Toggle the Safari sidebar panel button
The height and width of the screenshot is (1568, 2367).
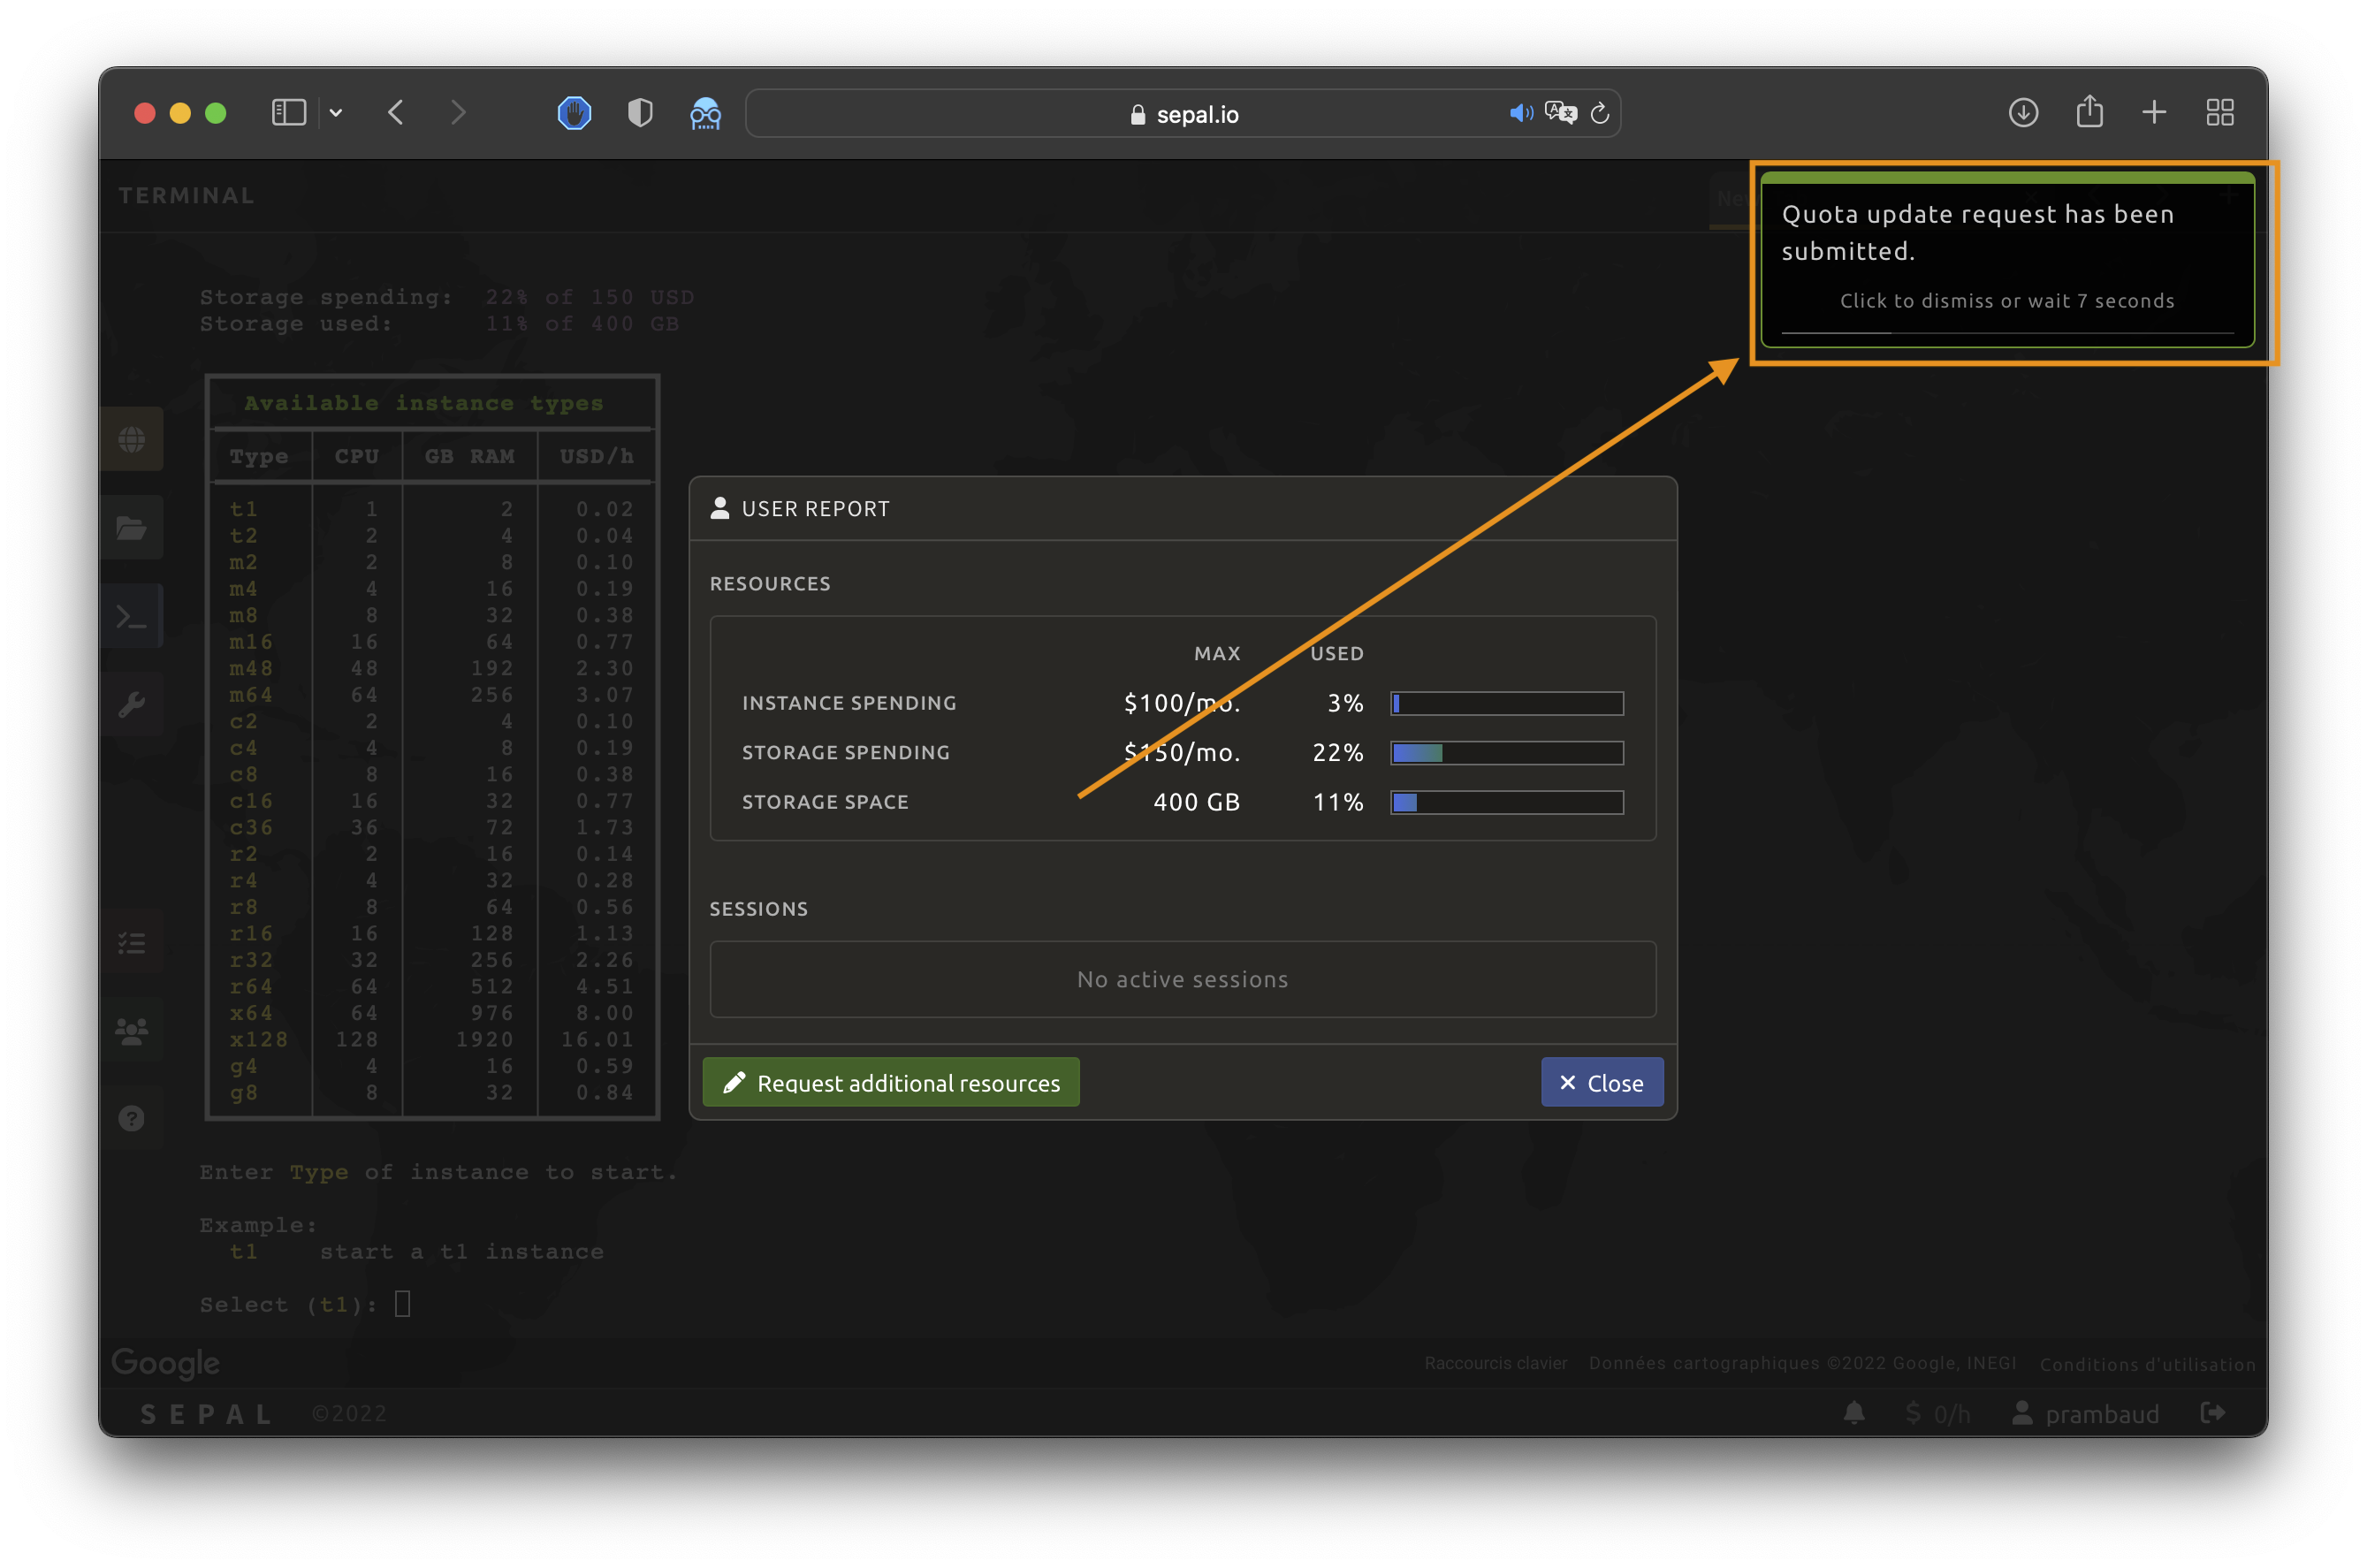pos(288,112)
